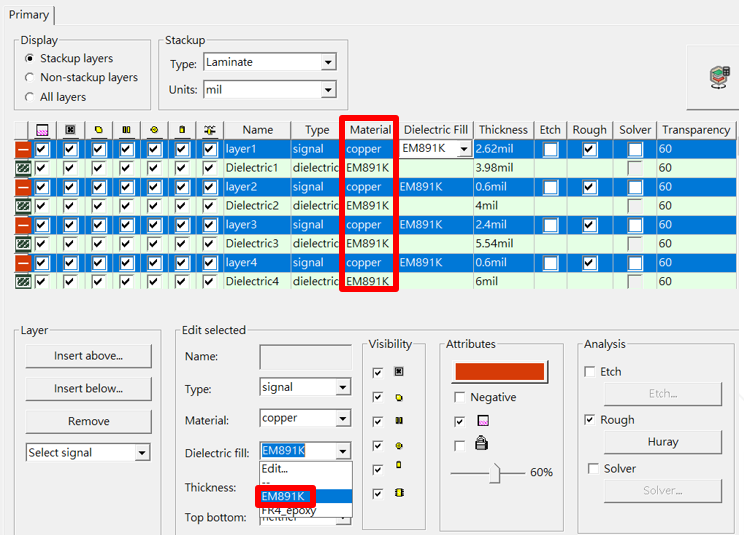This screenshot has height=535, width=744.
Task: Click the component-pins column header icon
Action: click(x=210, y=129)
